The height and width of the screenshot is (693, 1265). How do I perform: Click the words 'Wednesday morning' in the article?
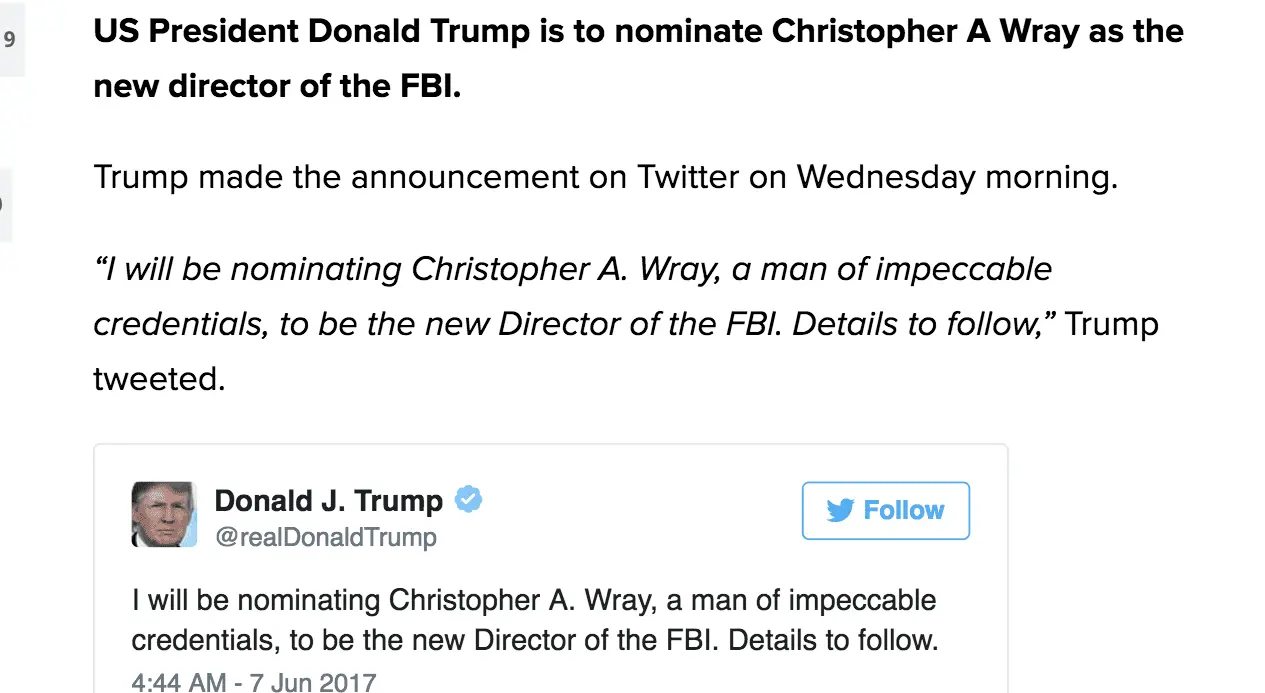(x=956, y=177)
